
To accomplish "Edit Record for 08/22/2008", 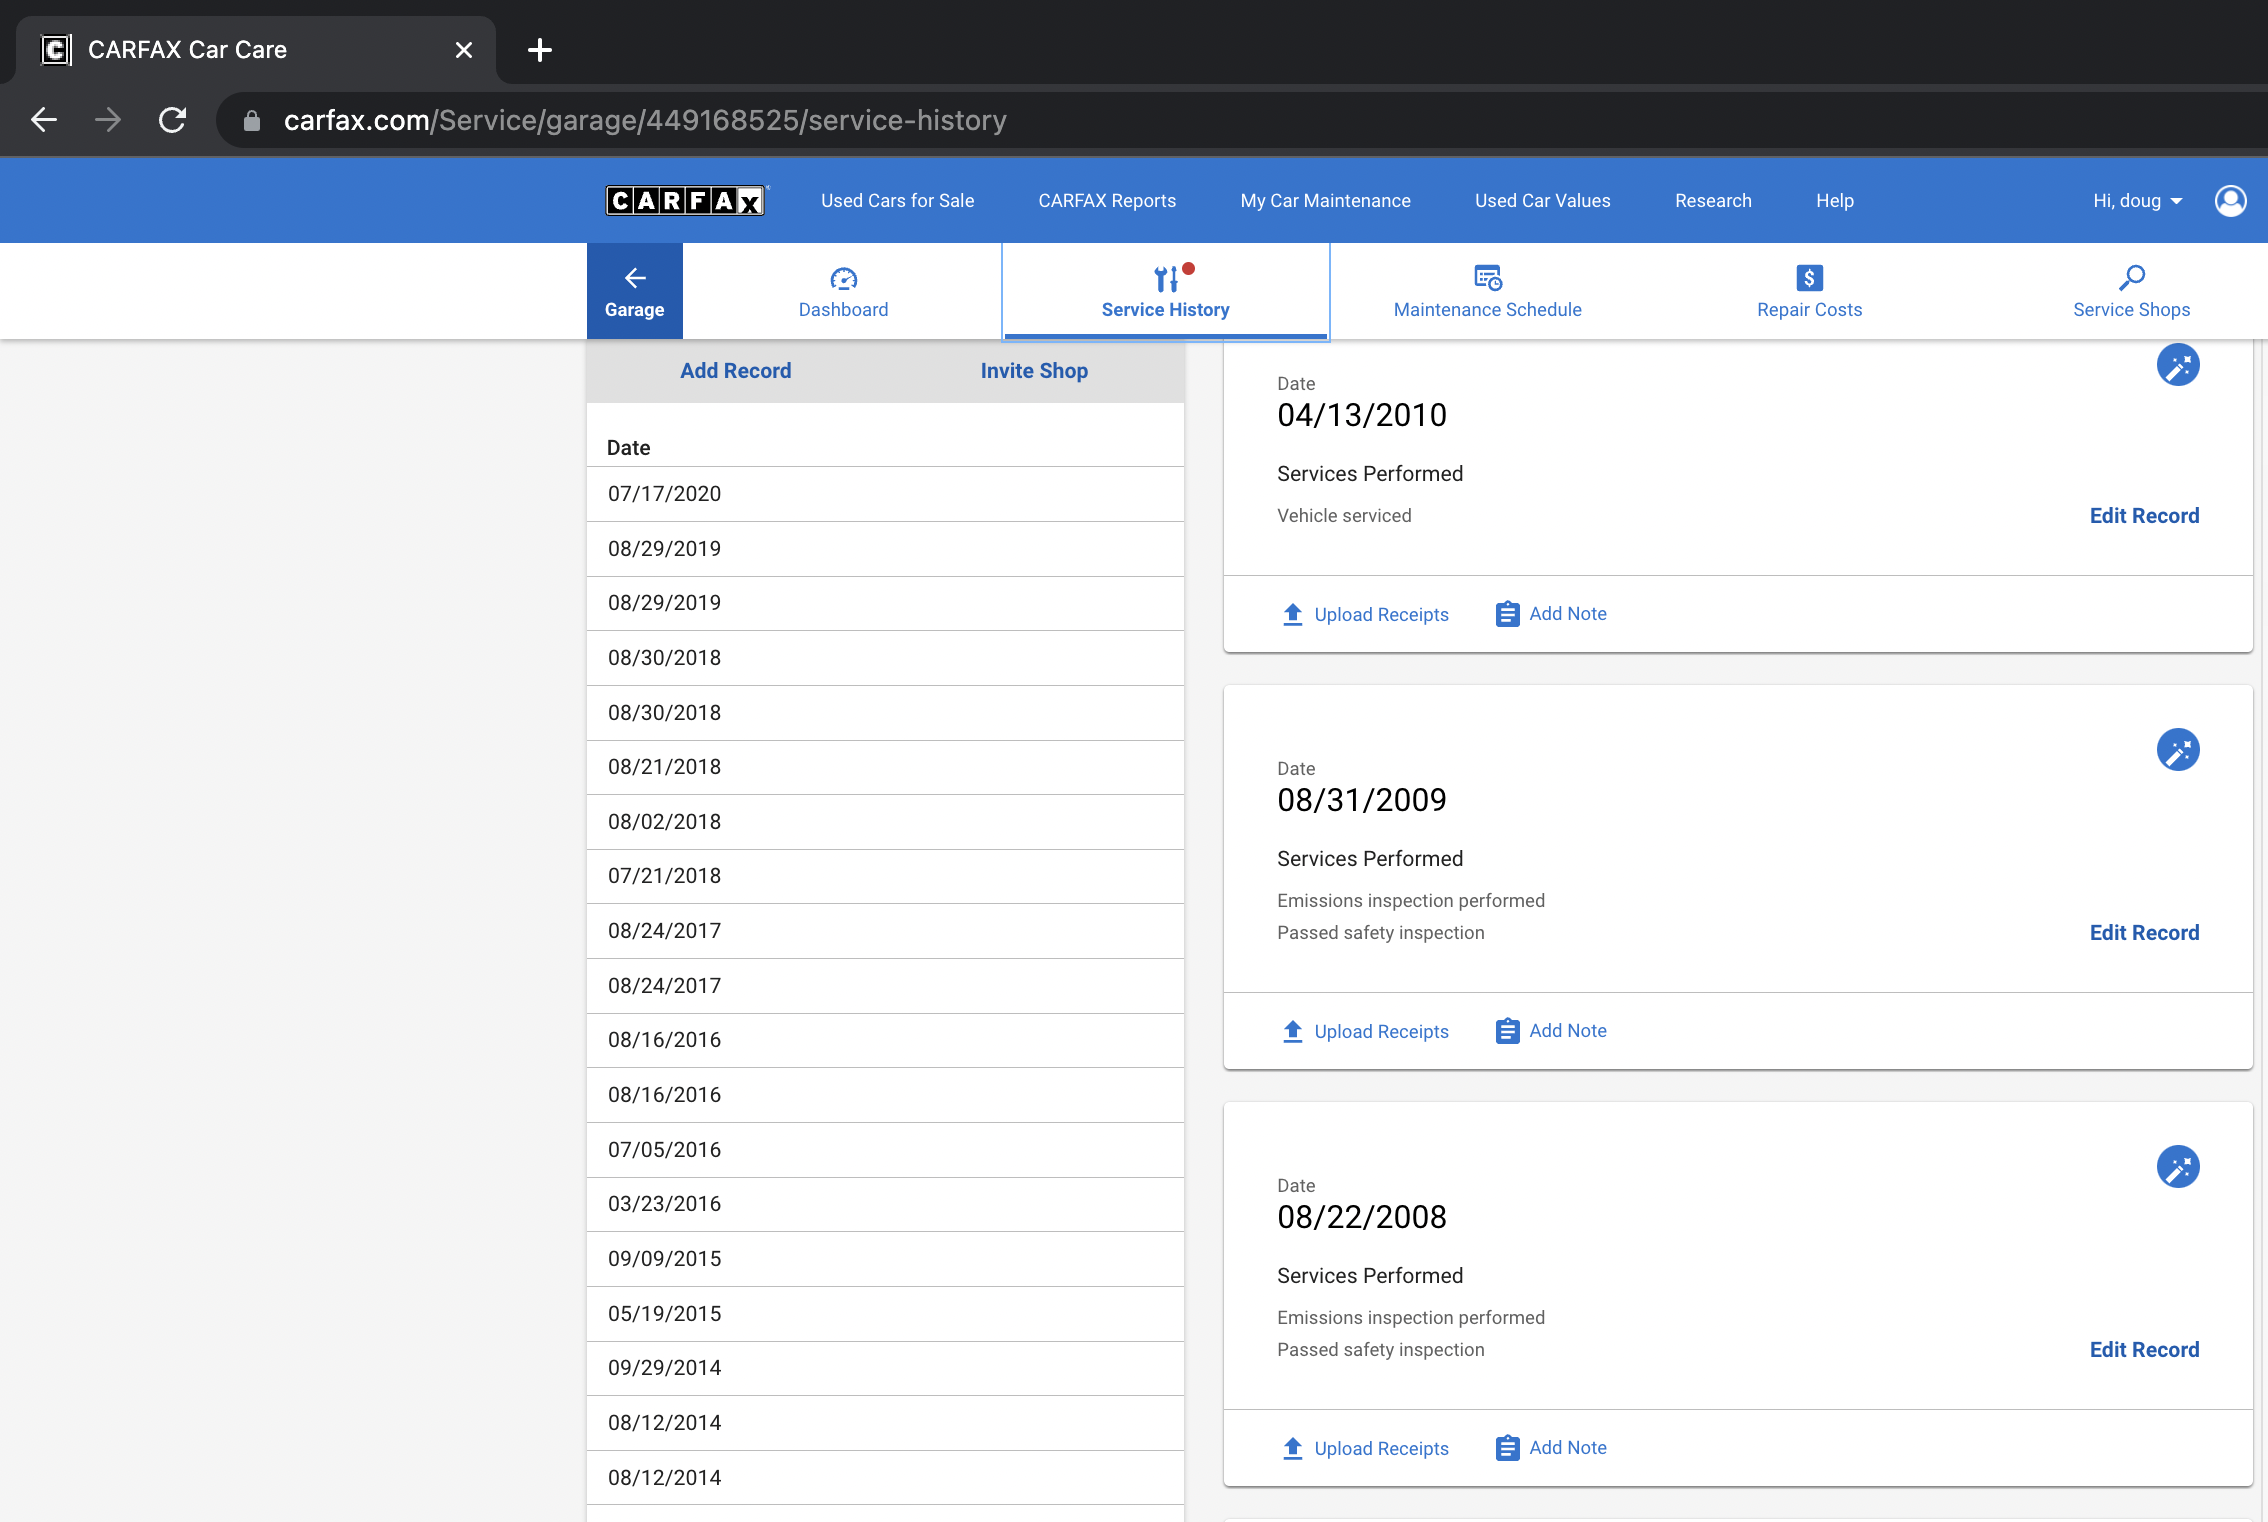I will (x=2145, y=1350).
